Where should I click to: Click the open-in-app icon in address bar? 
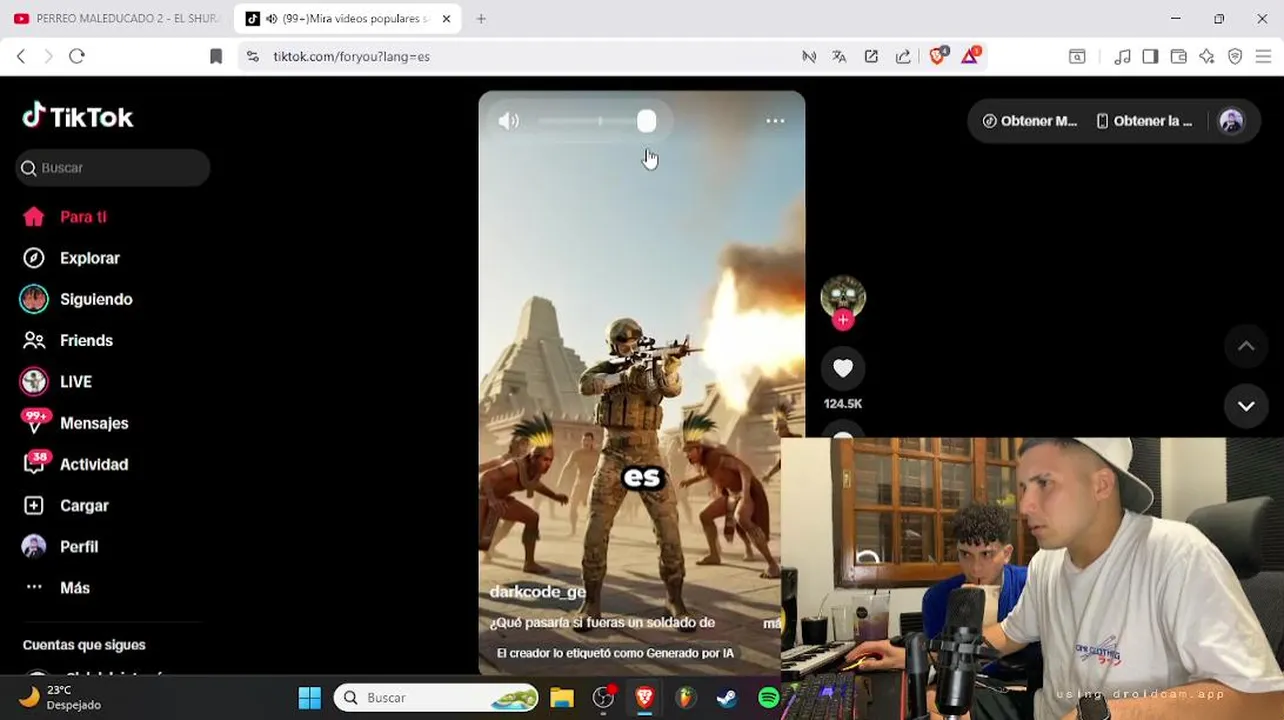pos(871,56)
